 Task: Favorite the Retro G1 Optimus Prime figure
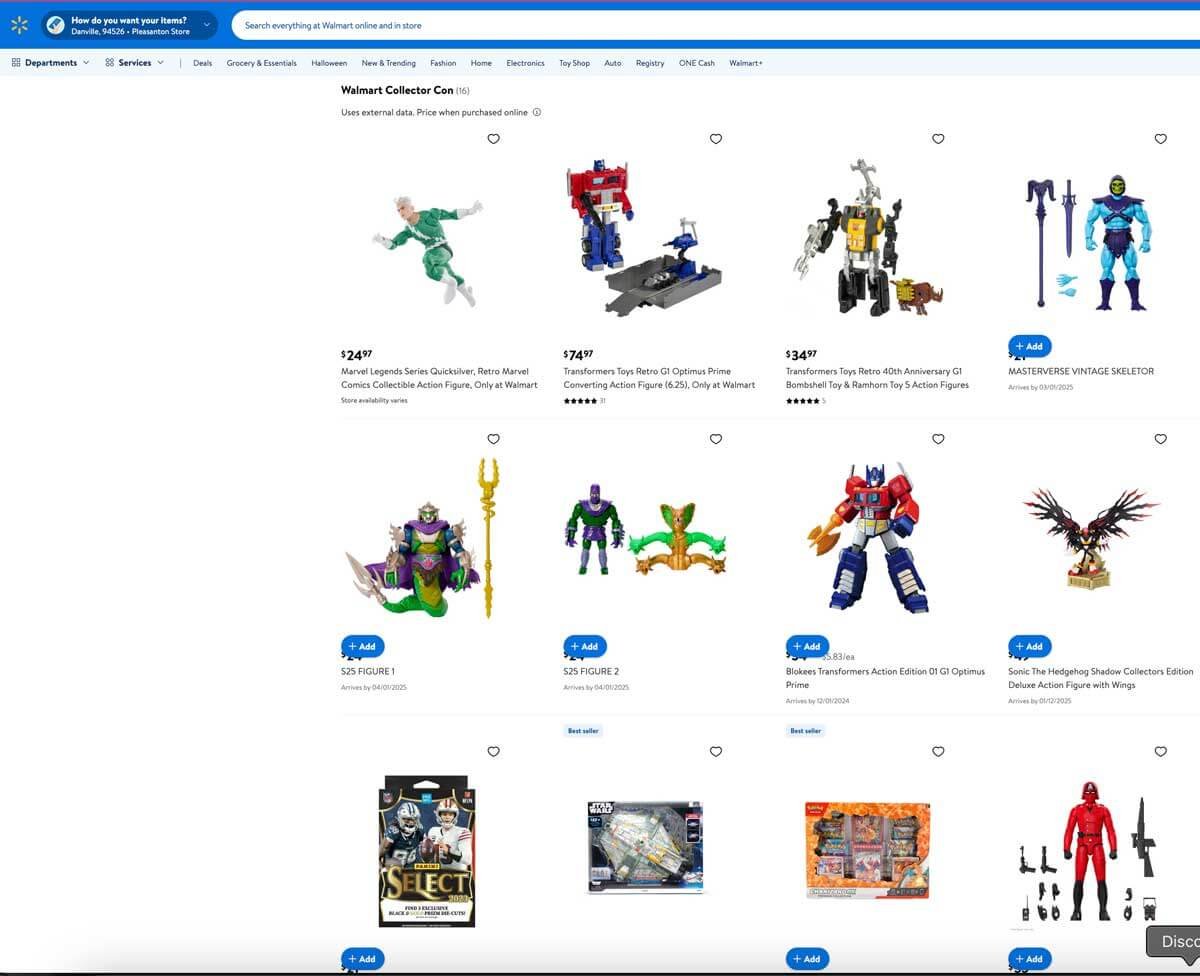tap(716, 139)
